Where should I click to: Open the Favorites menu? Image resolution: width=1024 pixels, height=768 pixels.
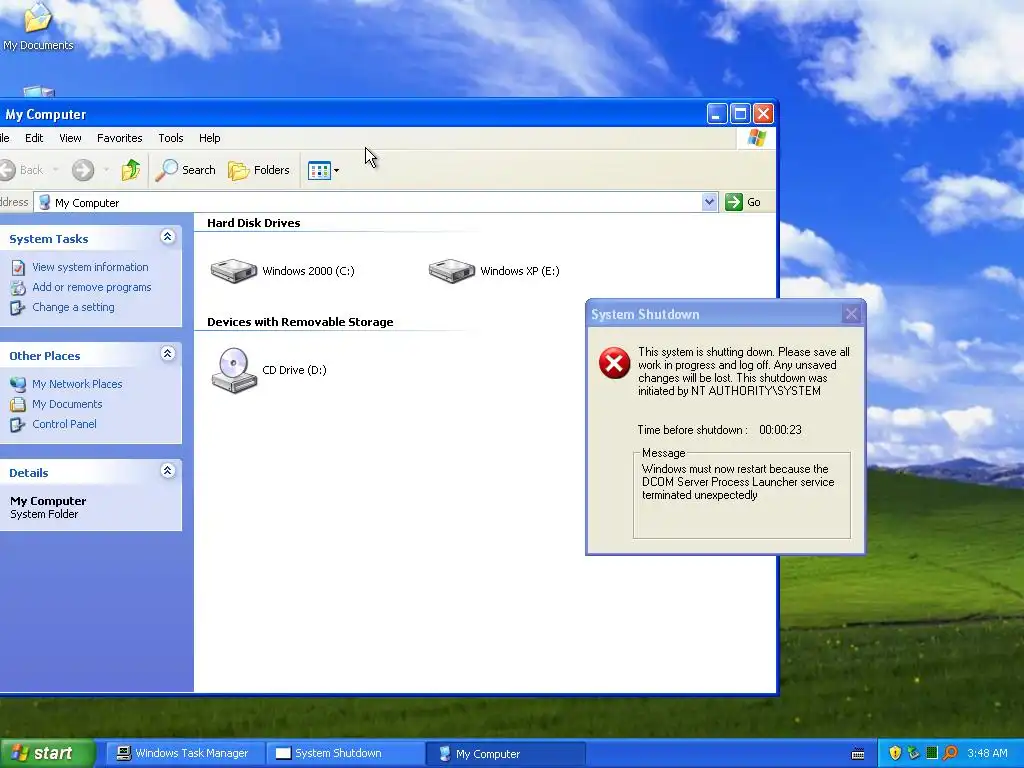click(120, 138)
